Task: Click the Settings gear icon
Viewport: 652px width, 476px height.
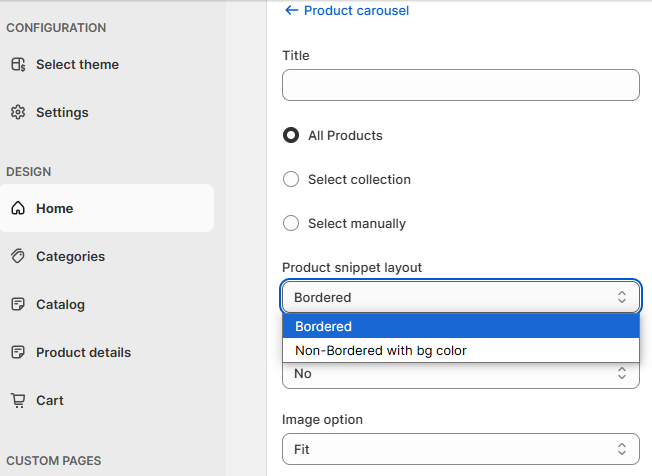Action: [18, 112]
